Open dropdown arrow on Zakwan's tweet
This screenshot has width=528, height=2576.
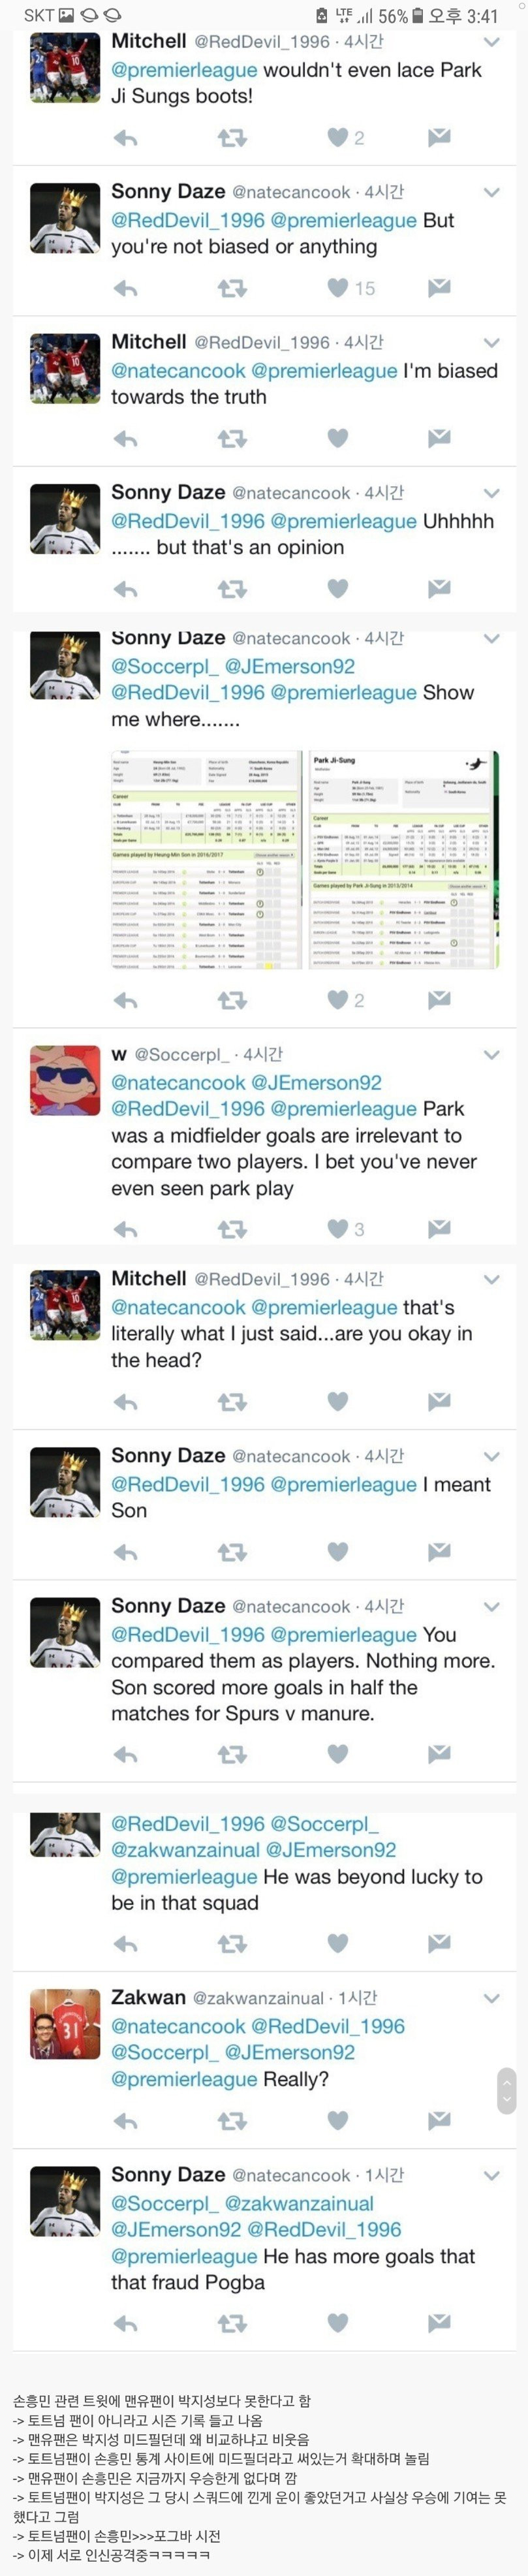tap(491, 1998)
